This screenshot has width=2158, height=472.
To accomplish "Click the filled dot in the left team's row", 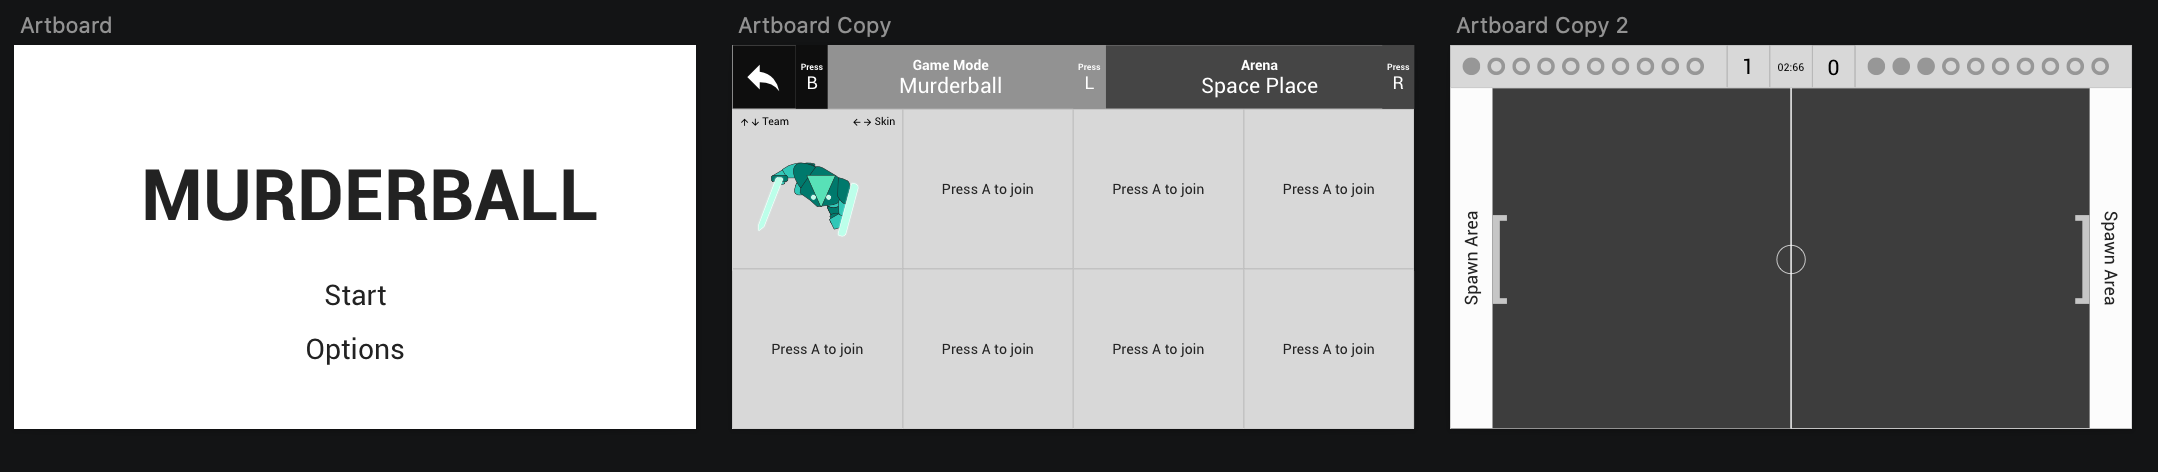I will [1471, 67].
